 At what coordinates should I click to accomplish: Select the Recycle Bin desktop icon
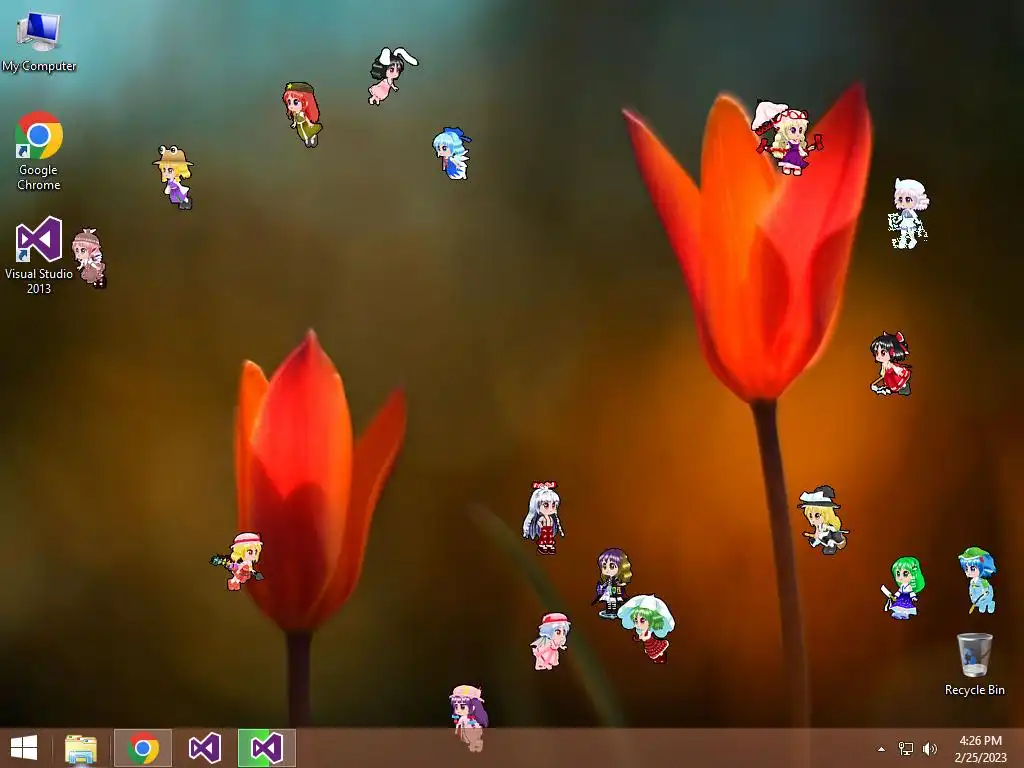tap(974, 664)
